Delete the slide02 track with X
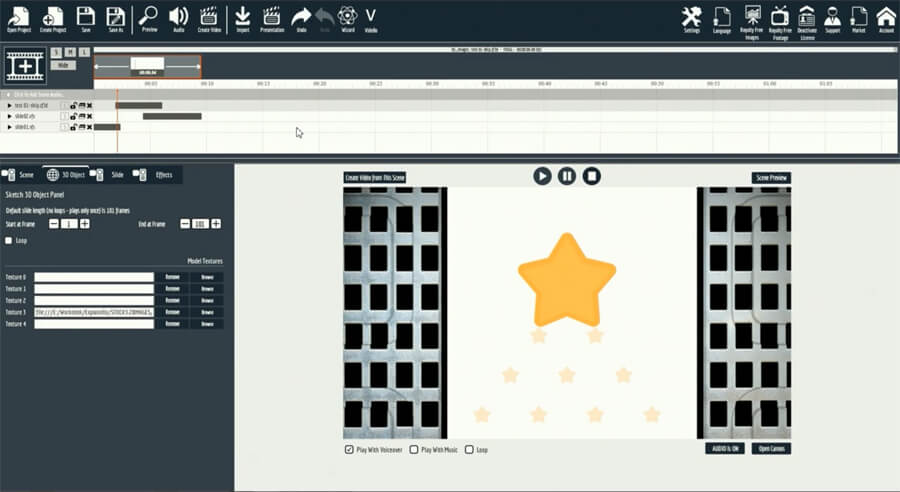Viewport: 900px width, 492px height. [90, 117]
